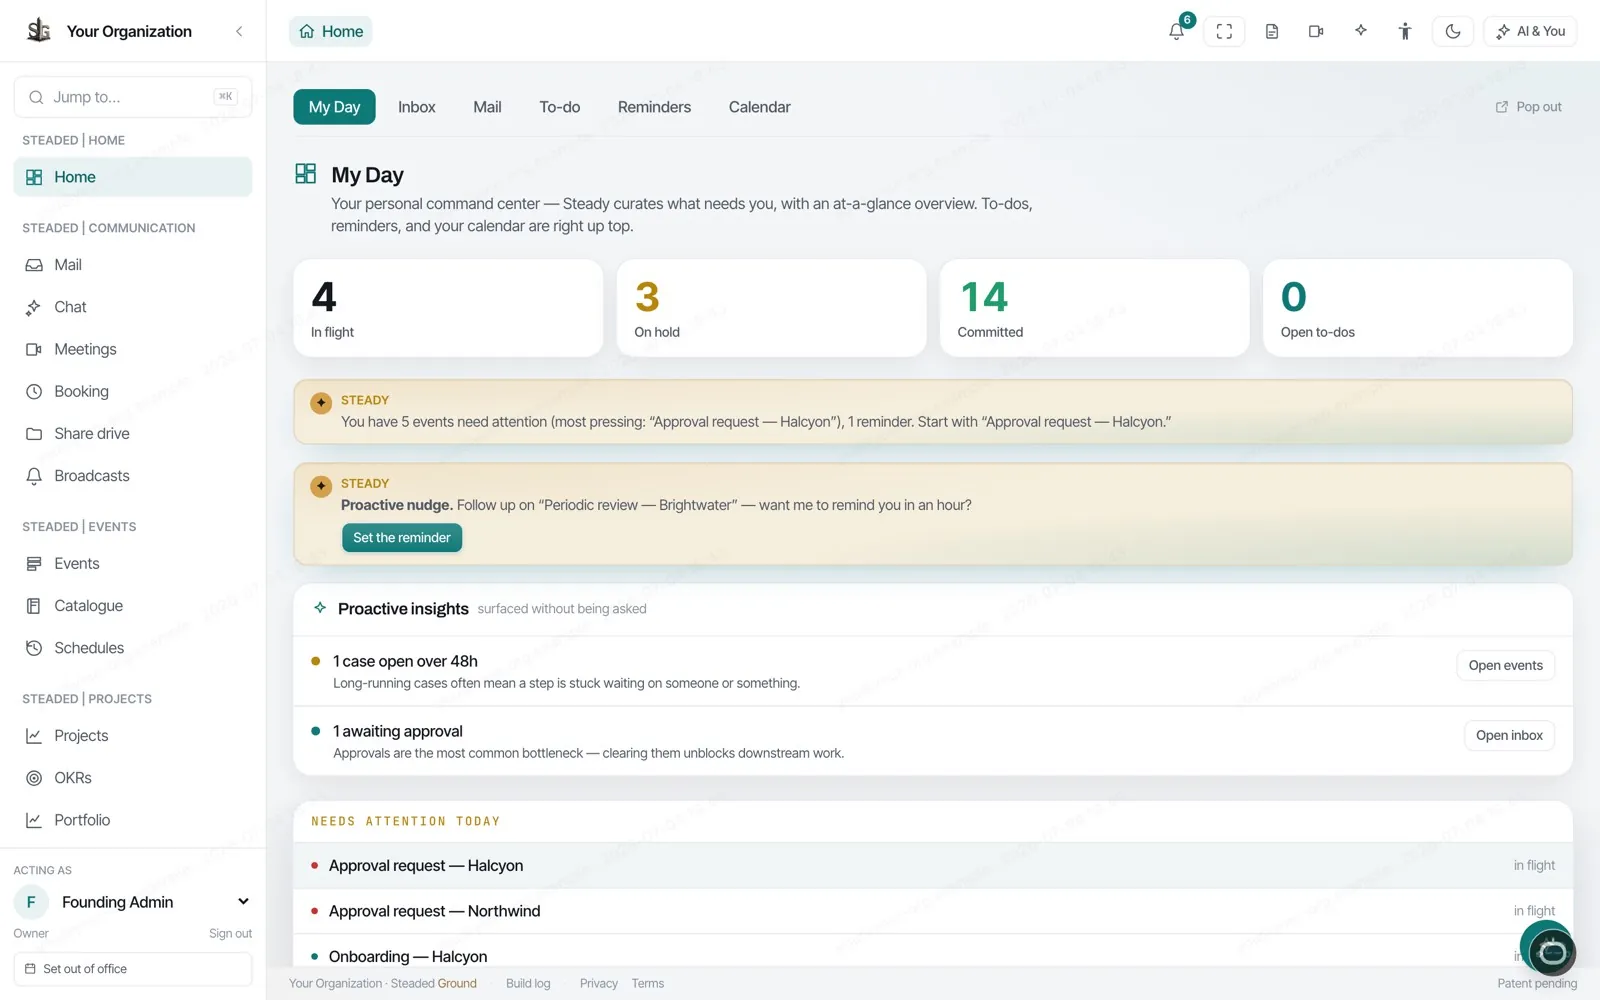Open Projects in the sidebar
This screenshot has height=1000, width=1600.
coord(133,736)
